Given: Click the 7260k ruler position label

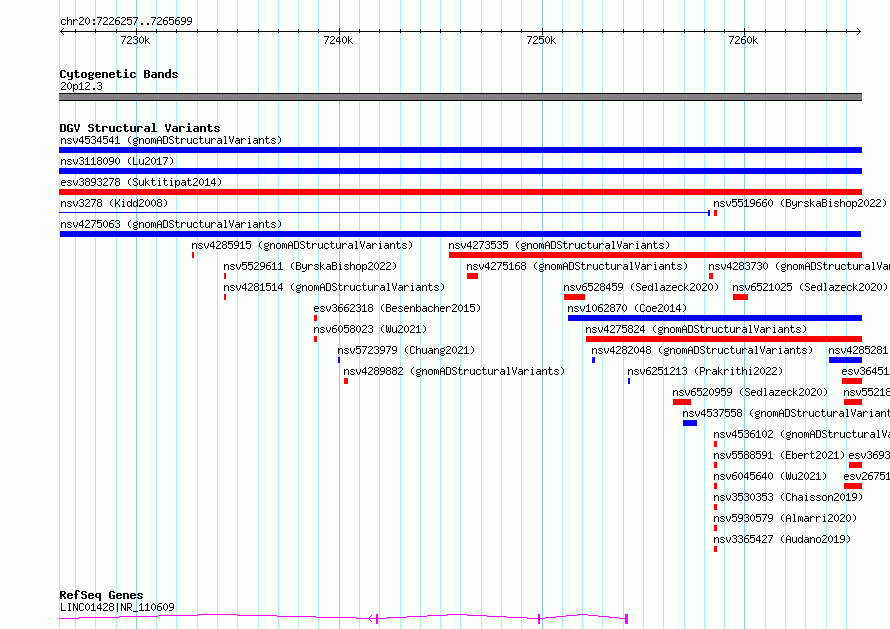Looking at the screenshot, I should [743, 40].
